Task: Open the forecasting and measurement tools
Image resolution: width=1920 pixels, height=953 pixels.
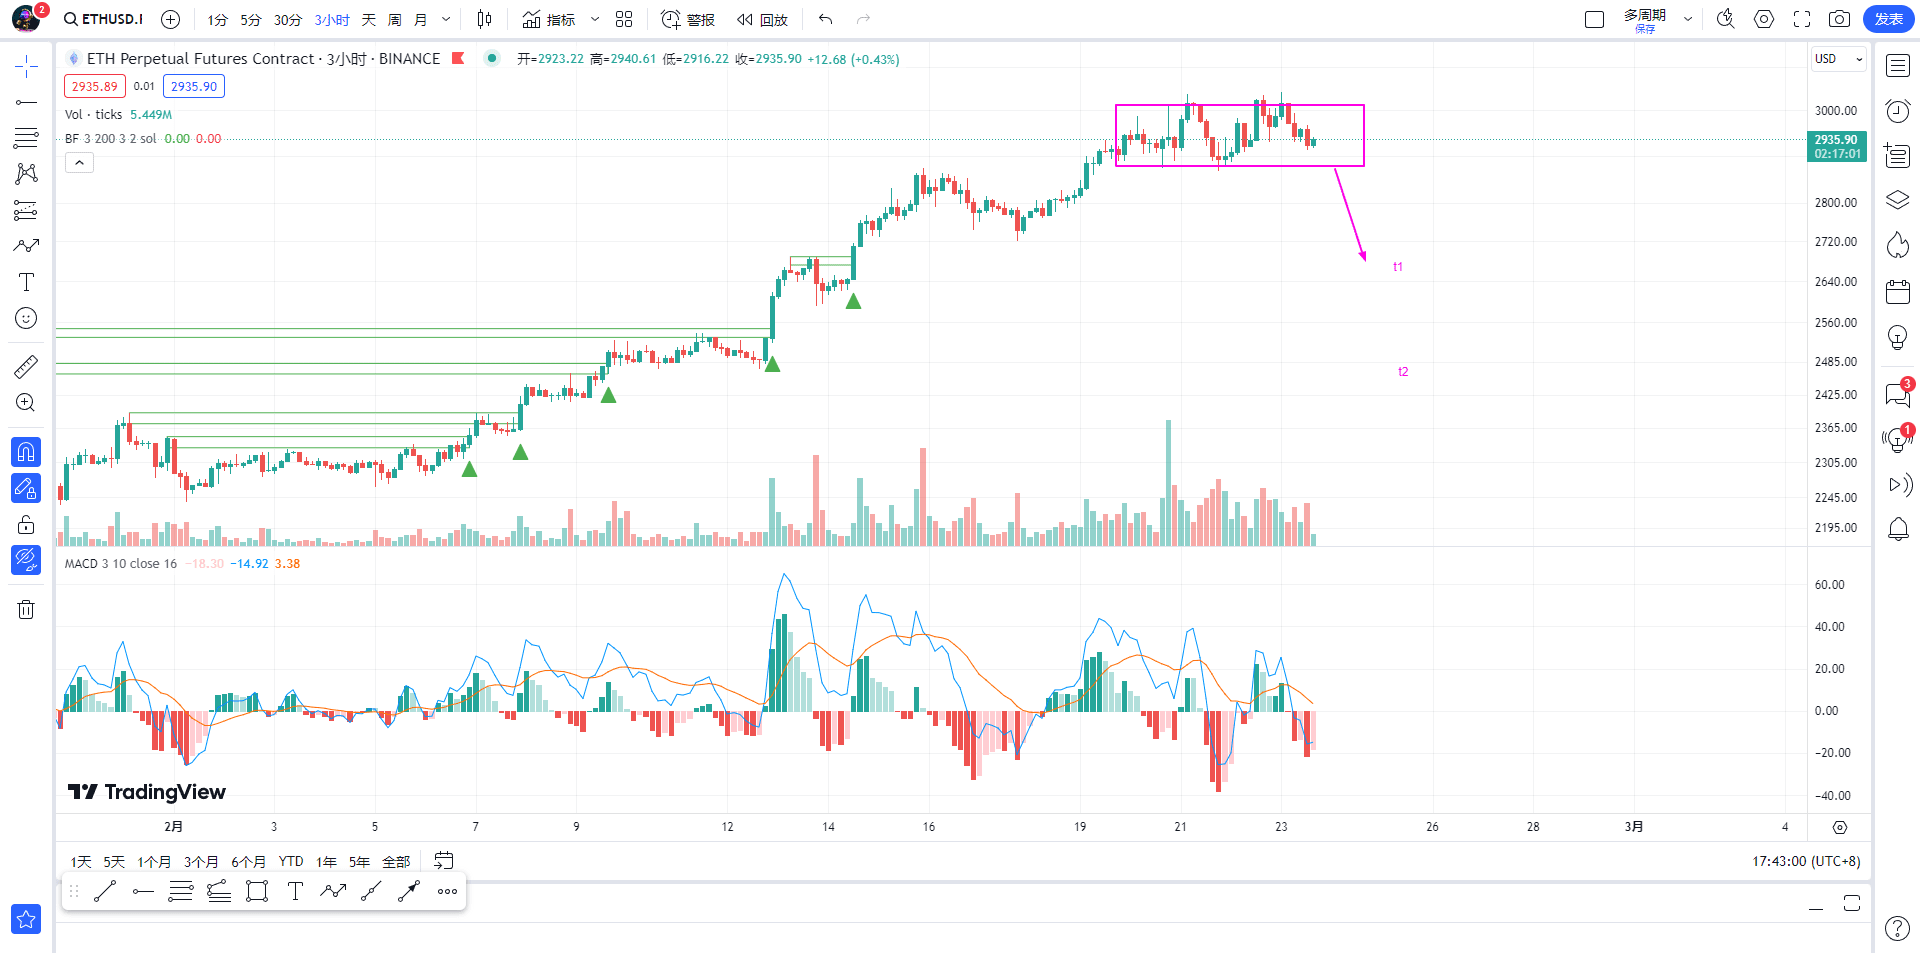Action: pyautogui.click(x=26, y=210)
